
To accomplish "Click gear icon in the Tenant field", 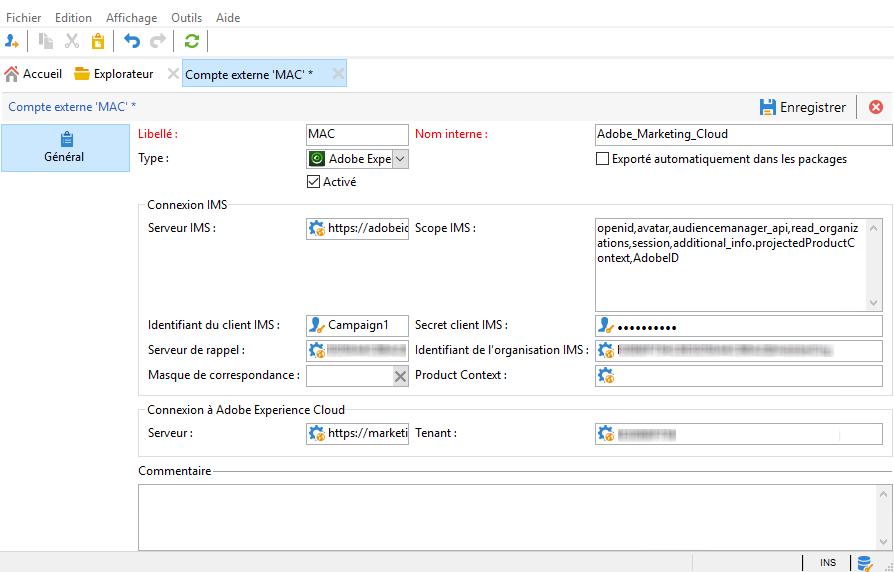I will pyautogui.click(x=606, y=434).
